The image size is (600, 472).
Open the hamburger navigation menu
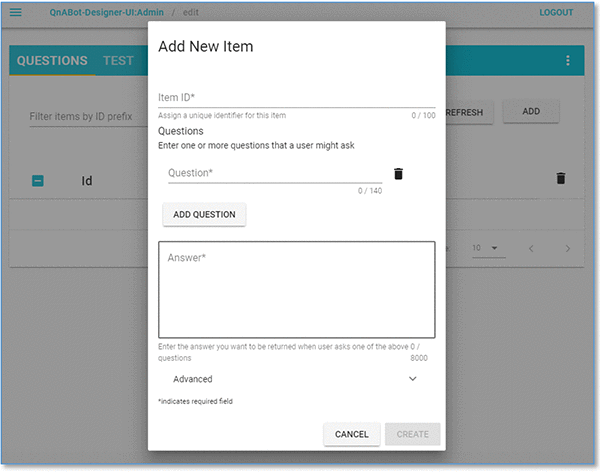point(15,12)
